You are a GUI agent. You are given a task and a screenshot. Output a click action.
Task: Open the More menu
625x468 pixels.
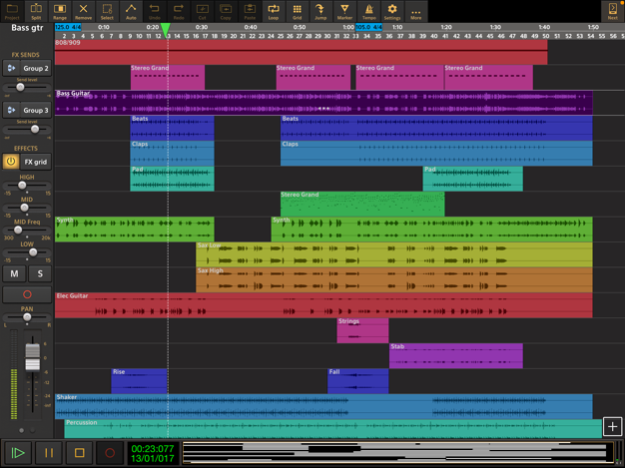[x=416, y=11]
